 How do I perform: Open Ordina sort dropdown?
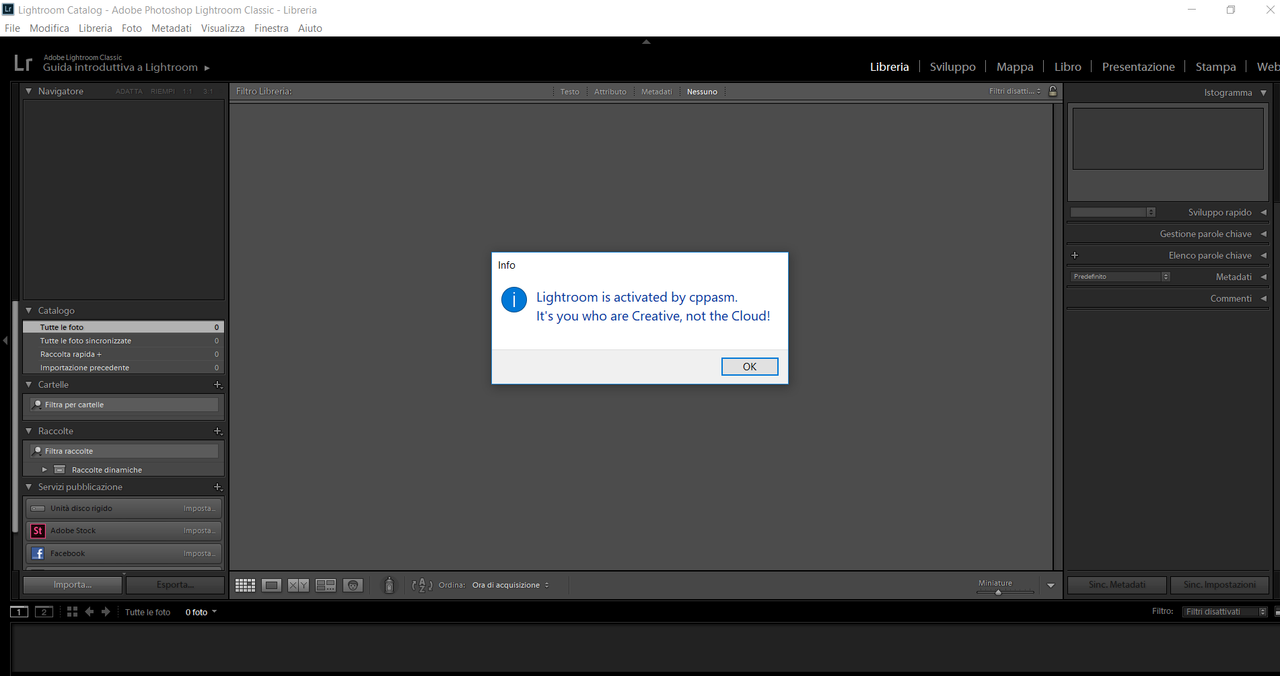pyautogui.click(x=510, y=585)
